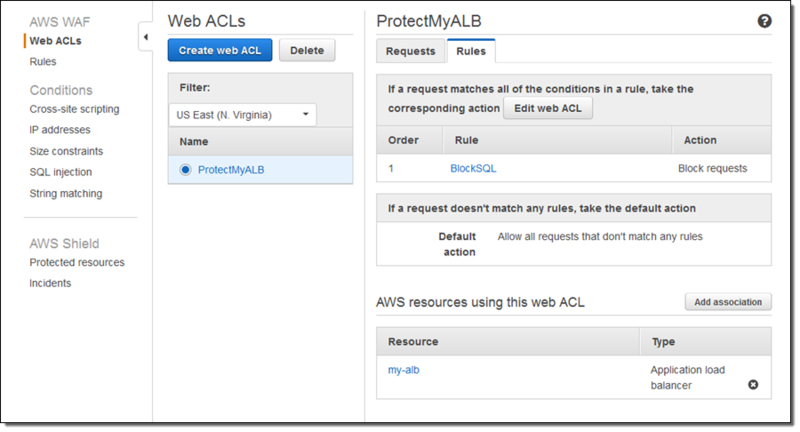Open Incidents under AWS Shield
800x432 pixels.
[50, 284]
